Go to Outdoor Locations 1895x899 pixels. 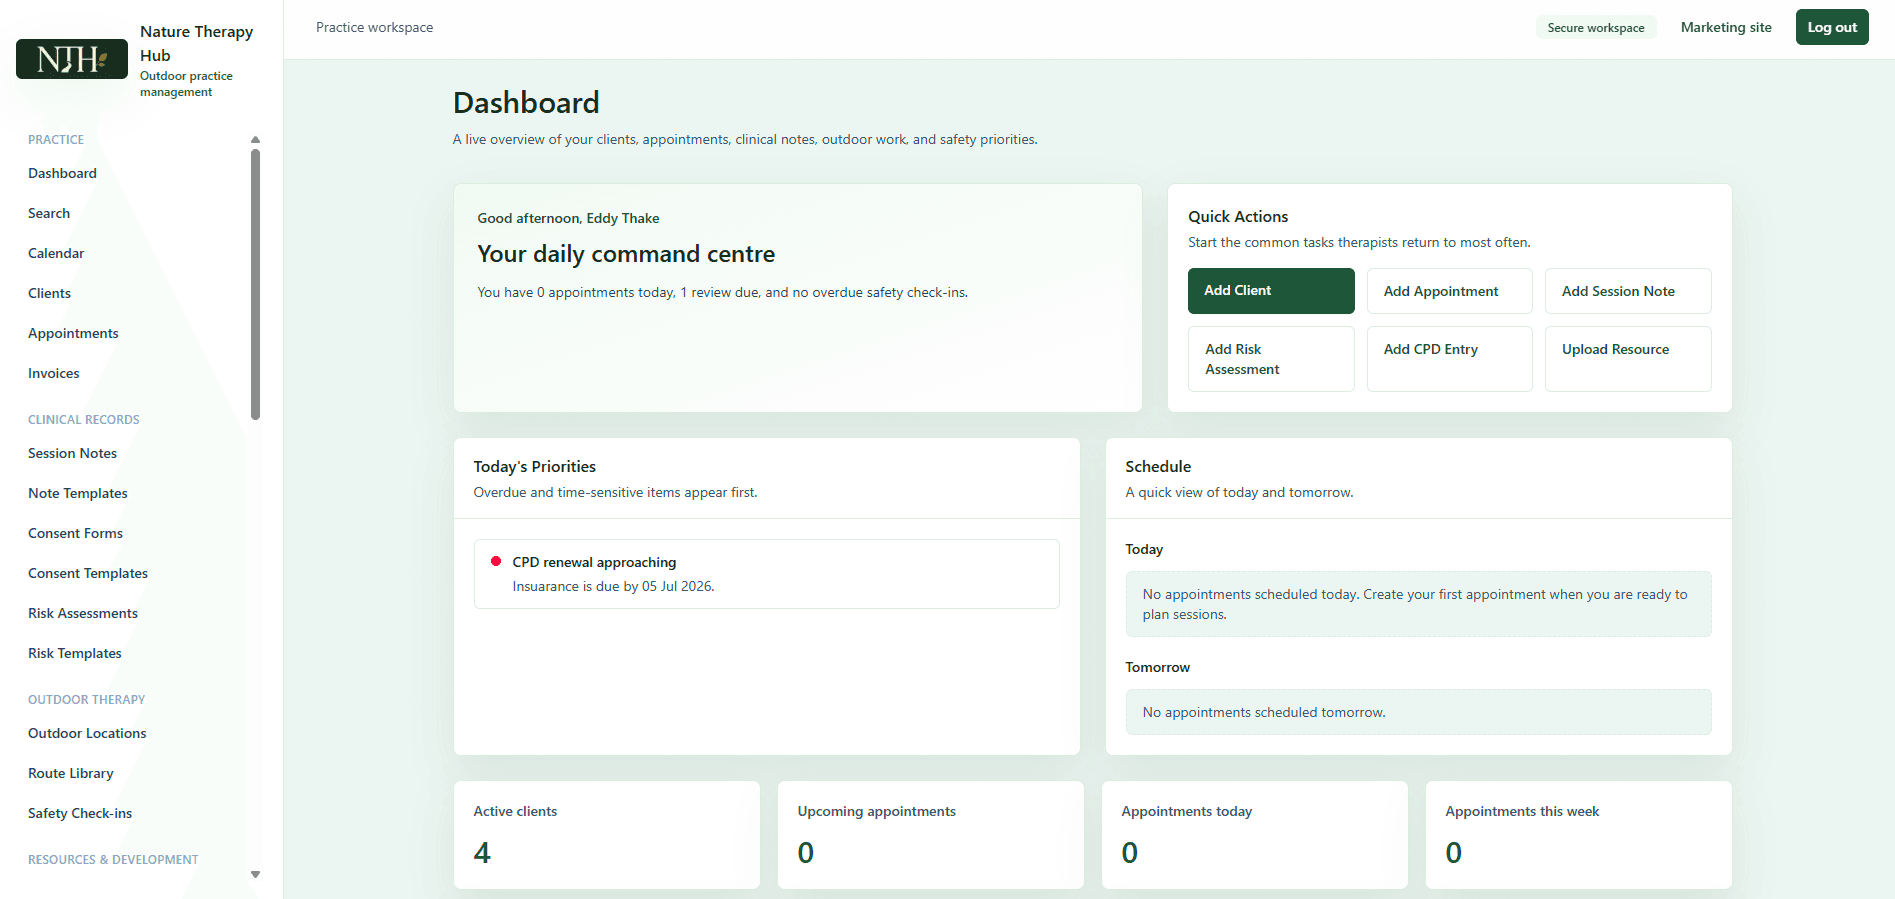pyautogui.click(x=87, y=733)
